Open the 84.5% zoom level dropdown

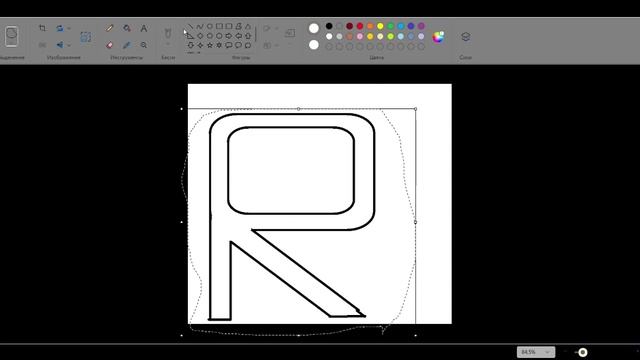536,352
